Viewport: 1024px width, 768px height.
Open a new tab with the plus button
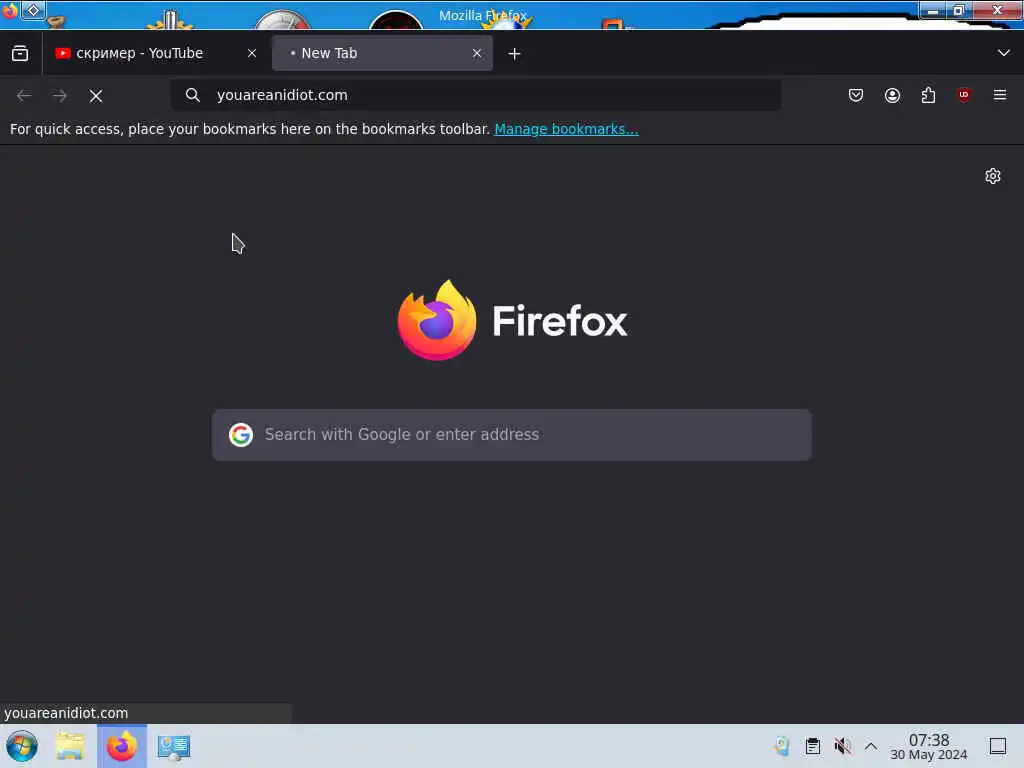coord(515,54)
